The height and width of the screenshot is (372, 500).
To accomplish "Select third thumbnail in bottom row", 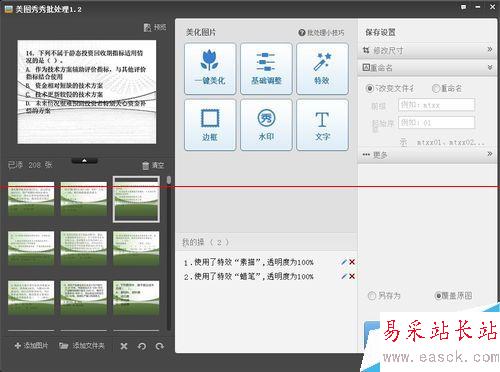I will click(136, 298).
